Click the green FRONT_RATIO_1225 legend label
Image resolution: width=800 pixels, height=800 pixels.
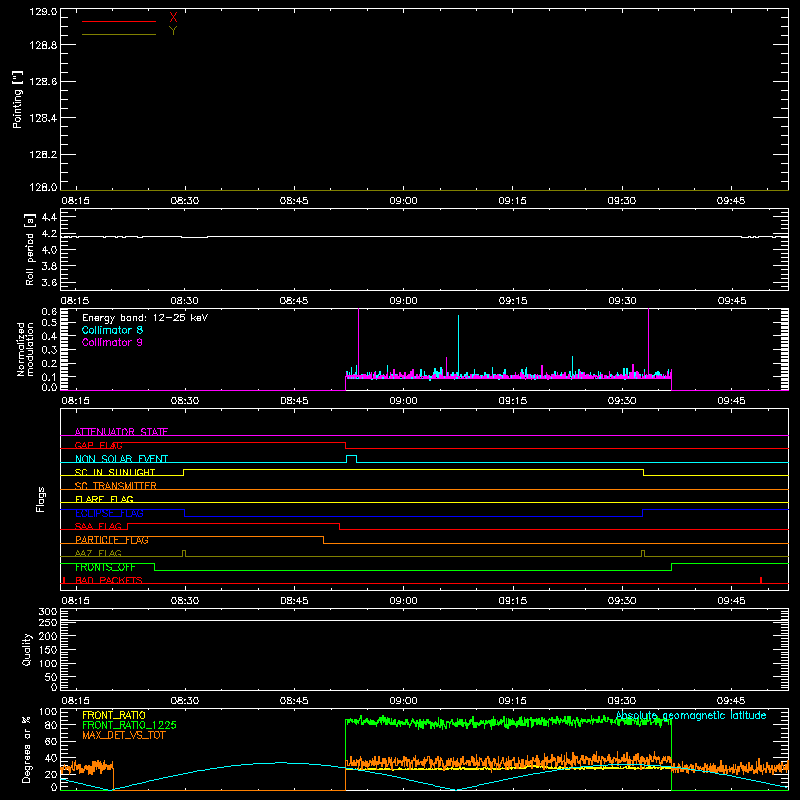click(x=130, y=725)
